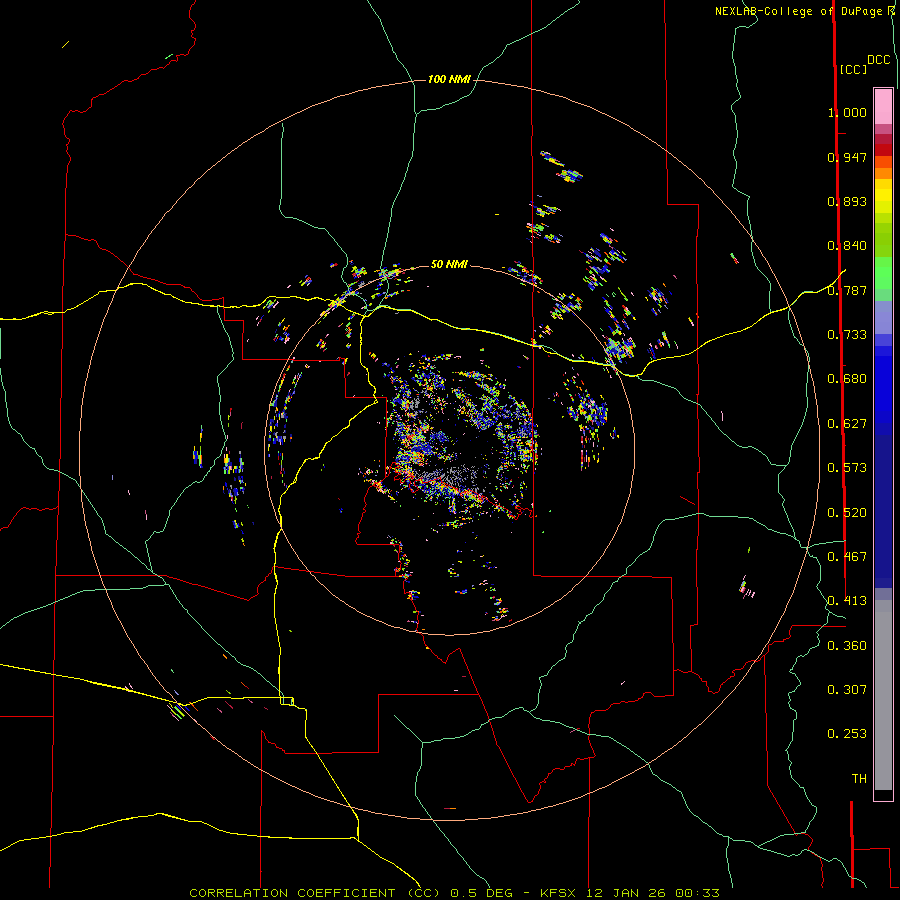Click the 0.413 scale value

click(x=847, y=601)
